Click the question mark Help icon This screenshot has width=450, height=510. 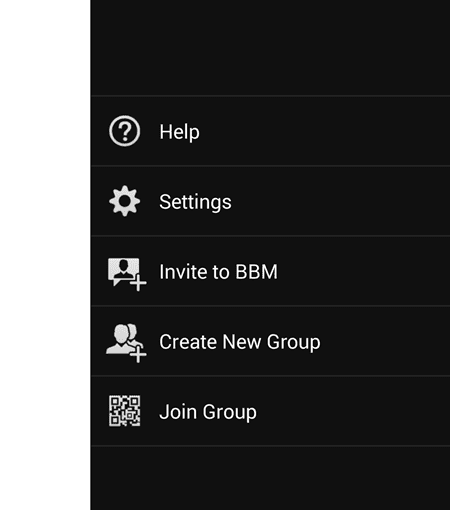[124, 131]
